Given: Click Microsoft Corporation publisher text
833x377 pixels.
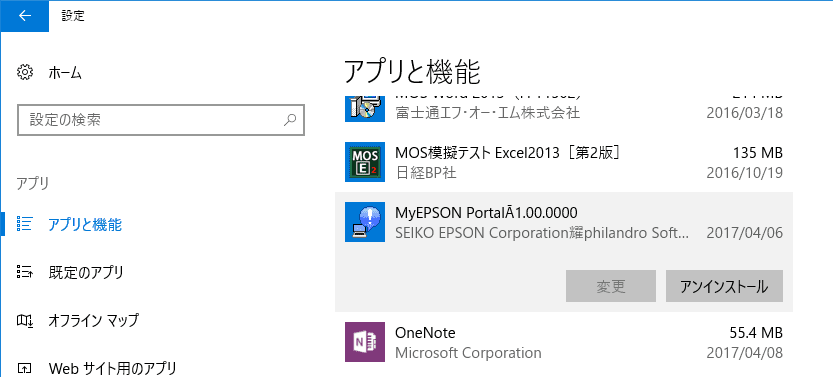Looking at the screenshot, I should tap(469, 353).
